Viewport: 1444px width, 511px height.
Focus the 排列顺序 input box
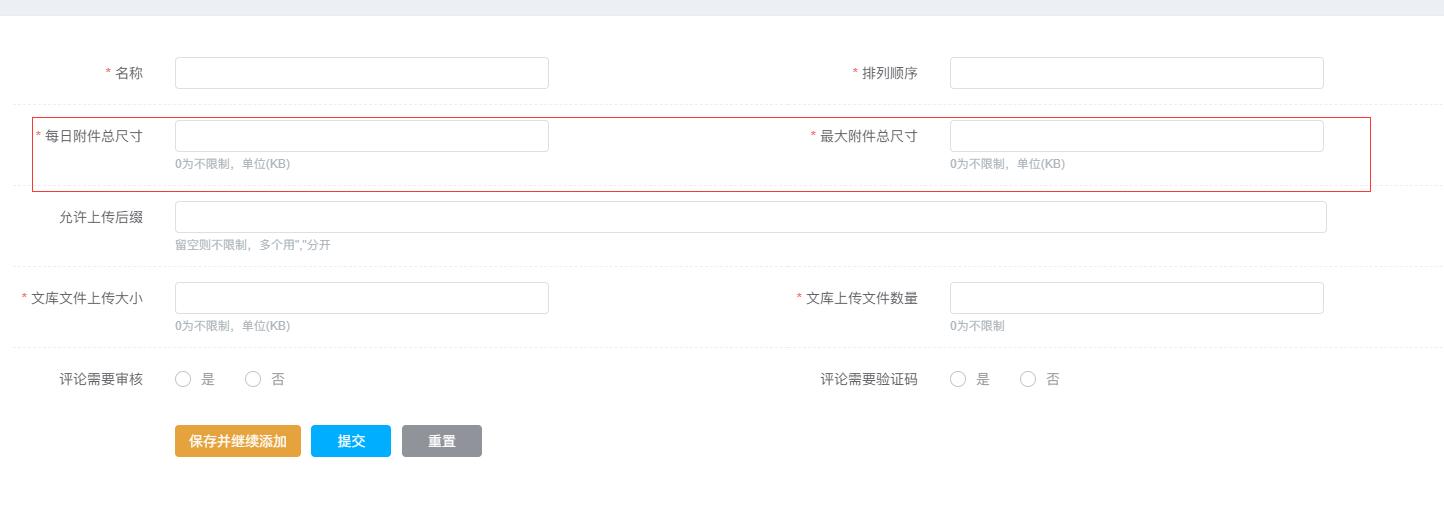point(1136,73)
